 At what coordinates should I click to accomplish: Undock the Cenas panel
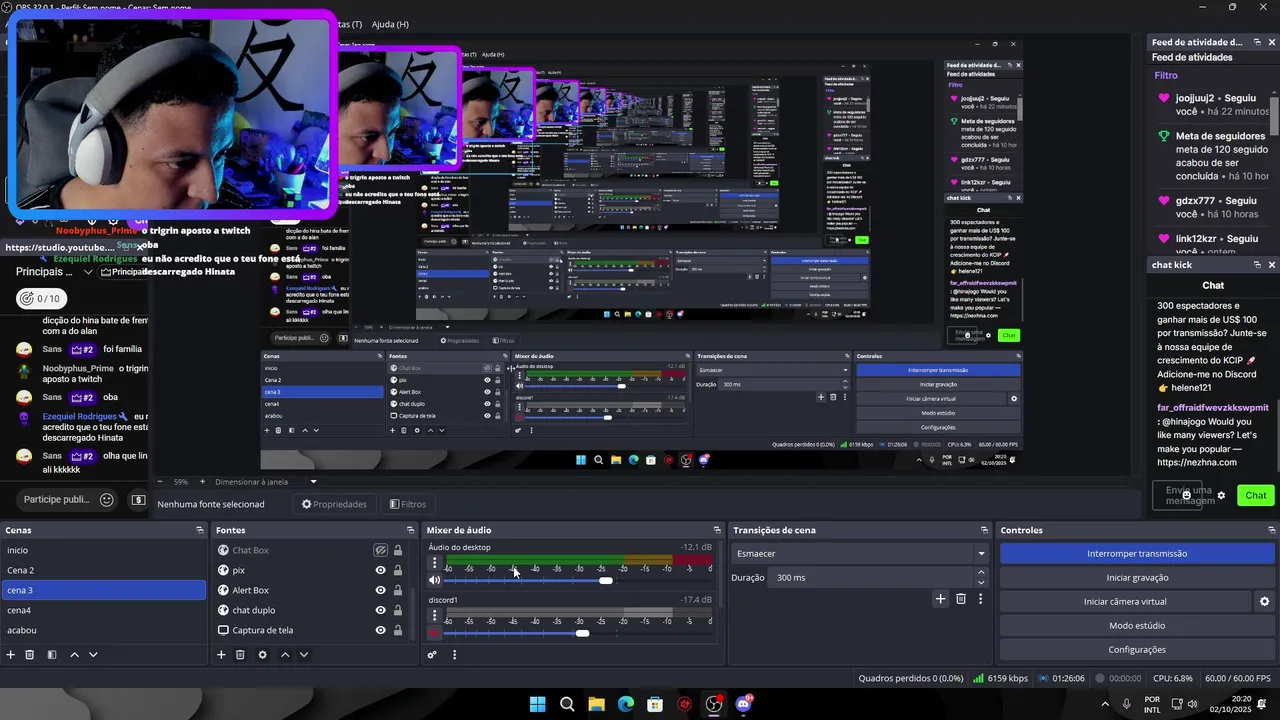pos(199,530)
